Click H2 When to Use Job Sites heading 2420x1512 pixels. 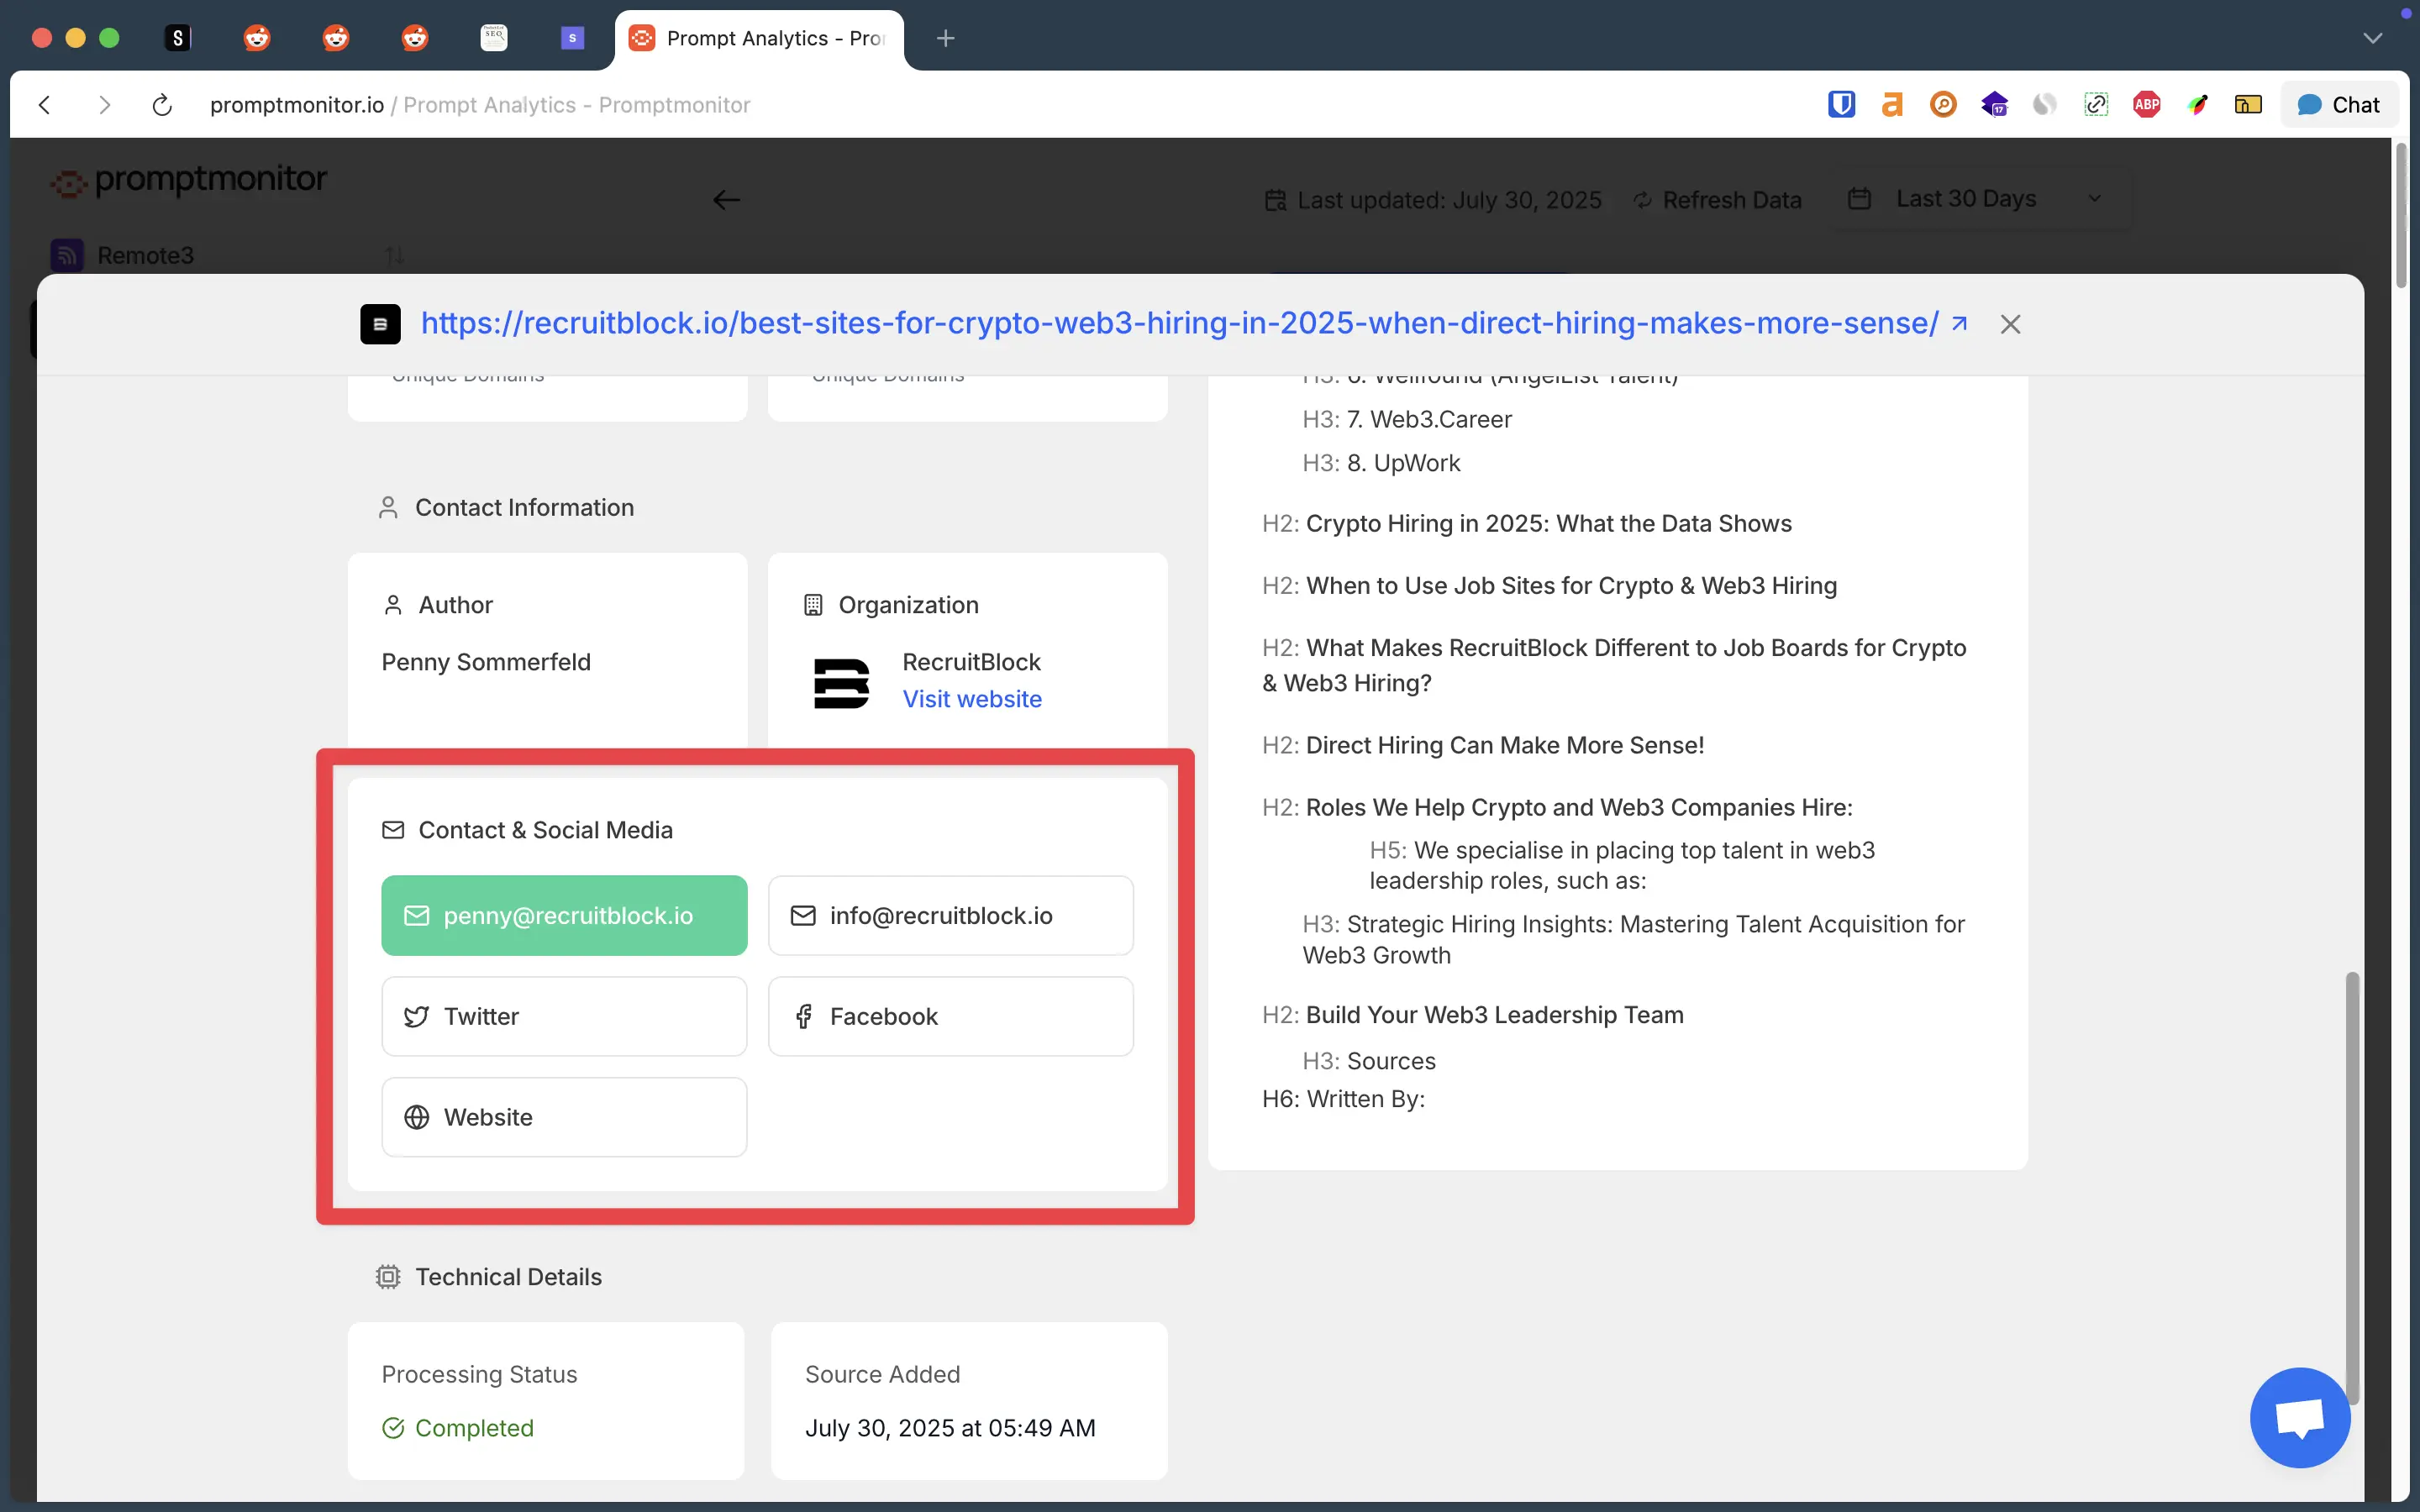[x=1550, y=585]
